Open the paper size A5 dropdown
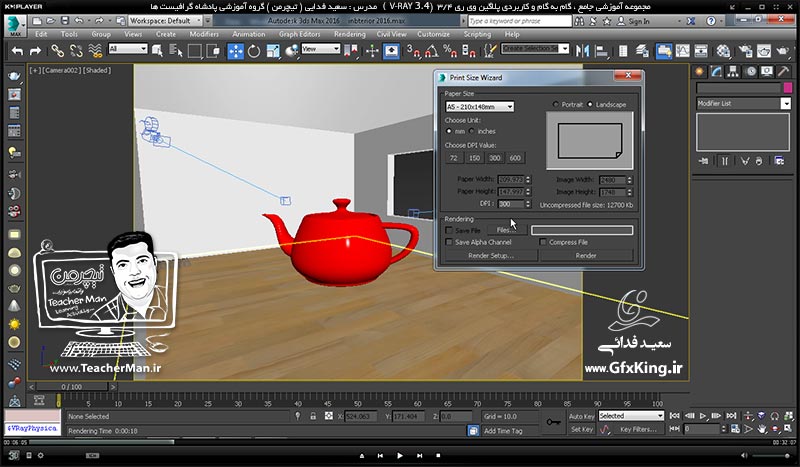The image size is (800, 467). click(x=480, y=107)
